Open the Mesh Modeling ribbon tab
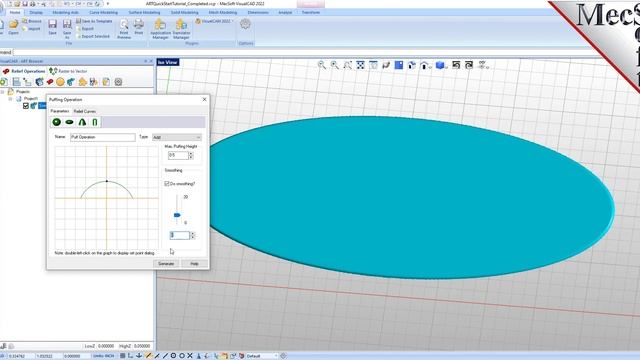 point(223,13)
